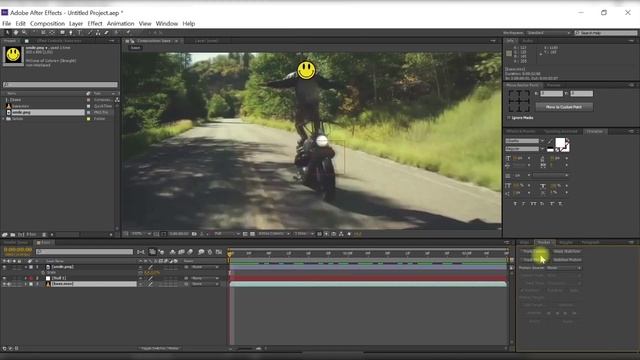Click the Motion Blur icon in timeline header
This screenshot has width=640, height=360.
tap(190, 252)
